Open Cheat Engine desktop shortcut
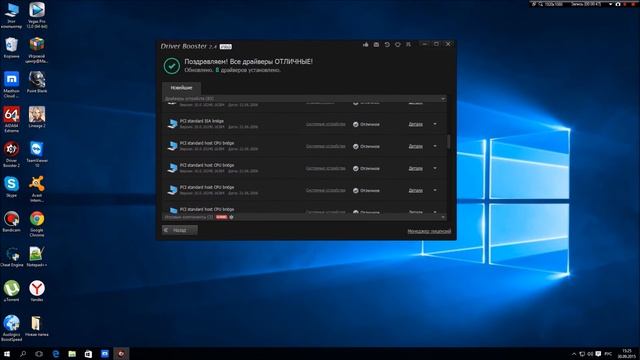The height and width of the screenshot is (360, 640). click(11, 257)
